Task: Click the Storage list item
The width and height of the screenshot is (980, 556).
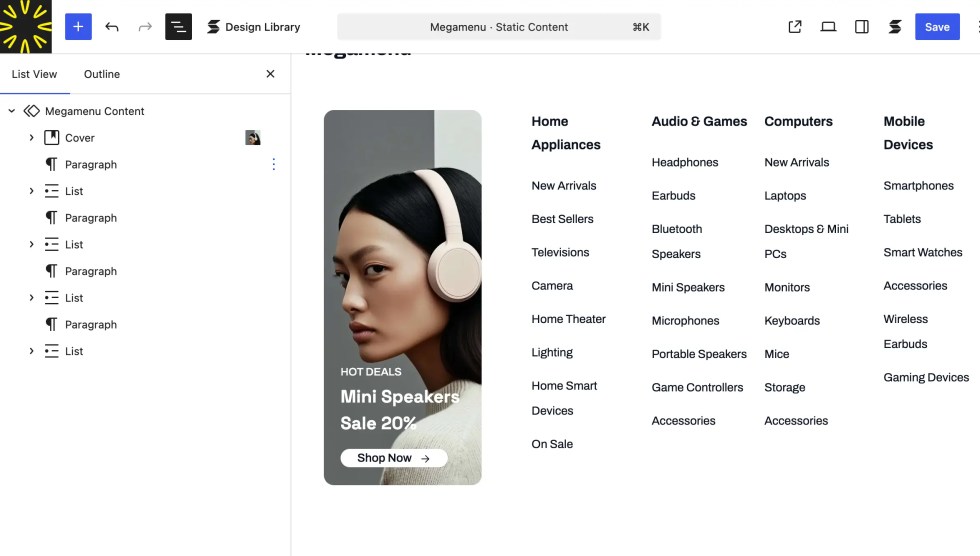Action: [784, 387]
